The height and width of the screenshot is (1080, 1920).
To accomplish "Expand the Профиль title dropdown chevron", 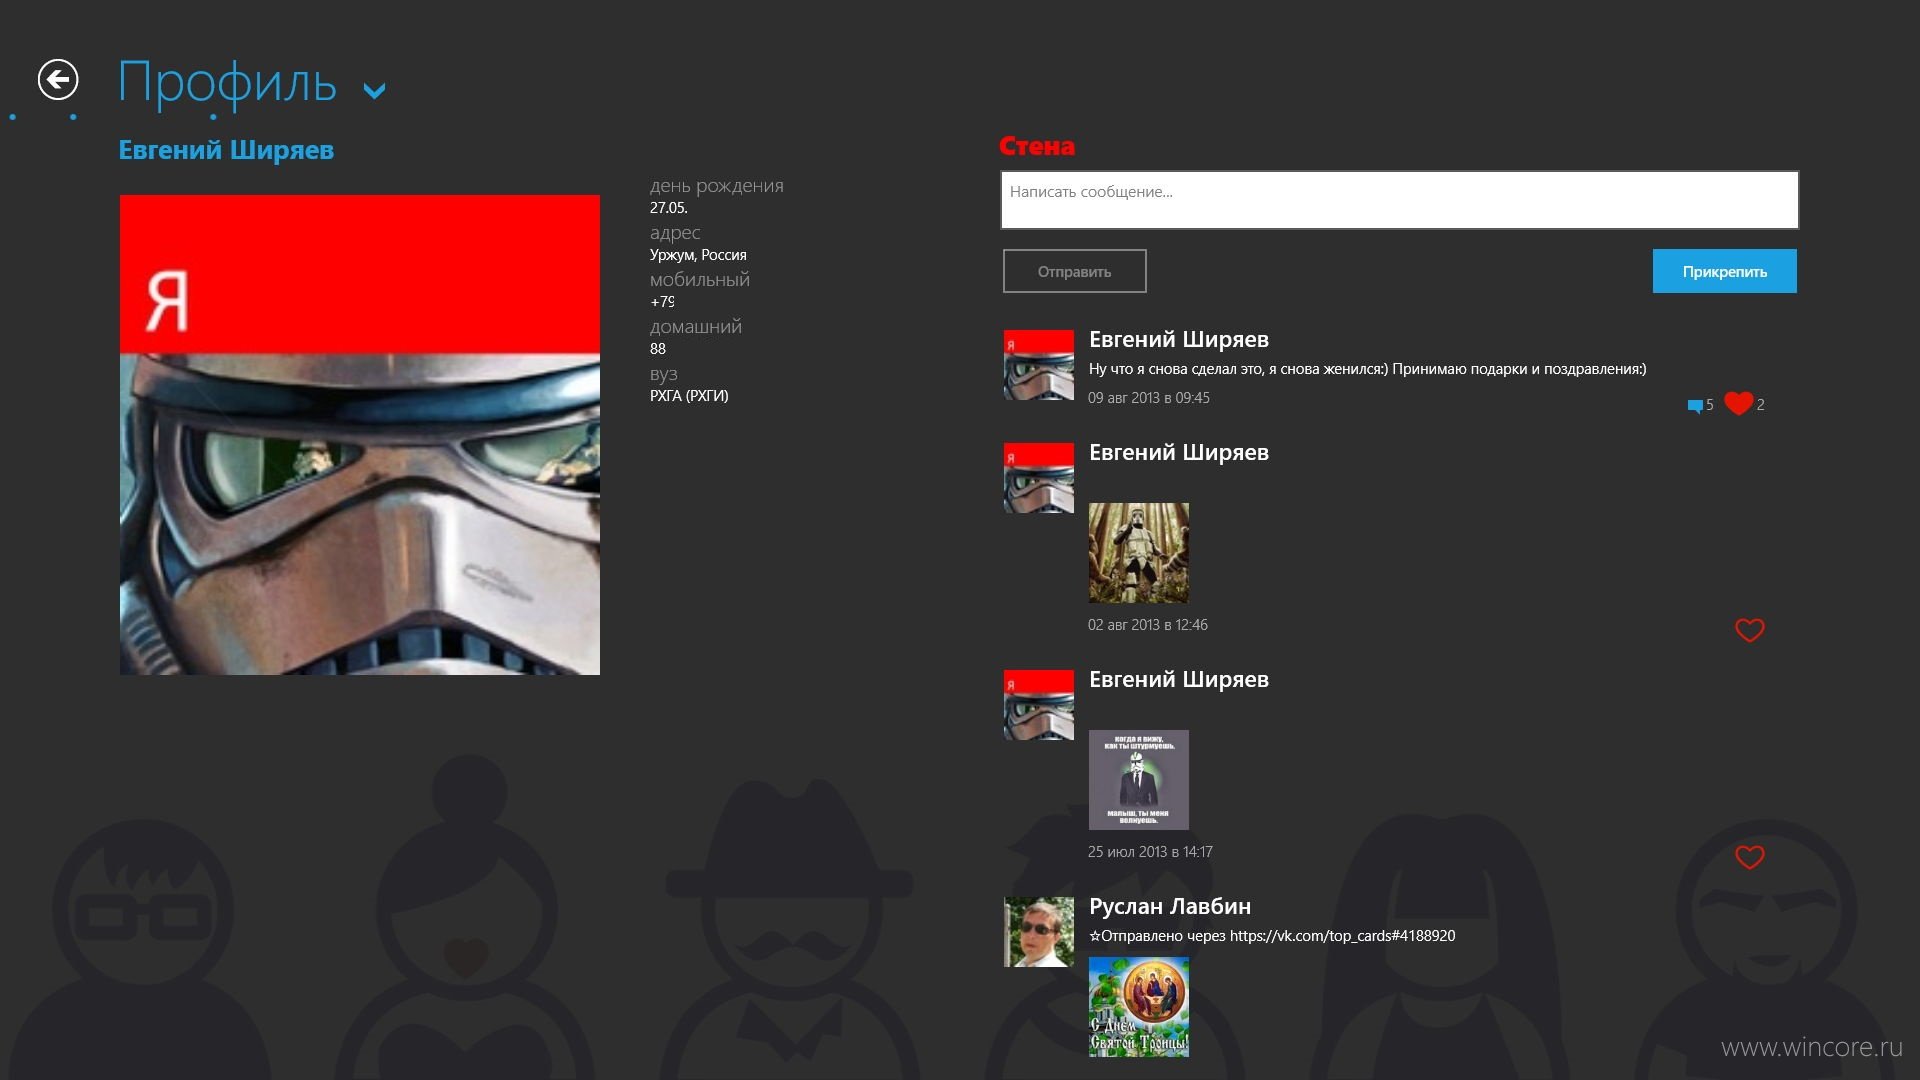I will click(x=374, y=92).
